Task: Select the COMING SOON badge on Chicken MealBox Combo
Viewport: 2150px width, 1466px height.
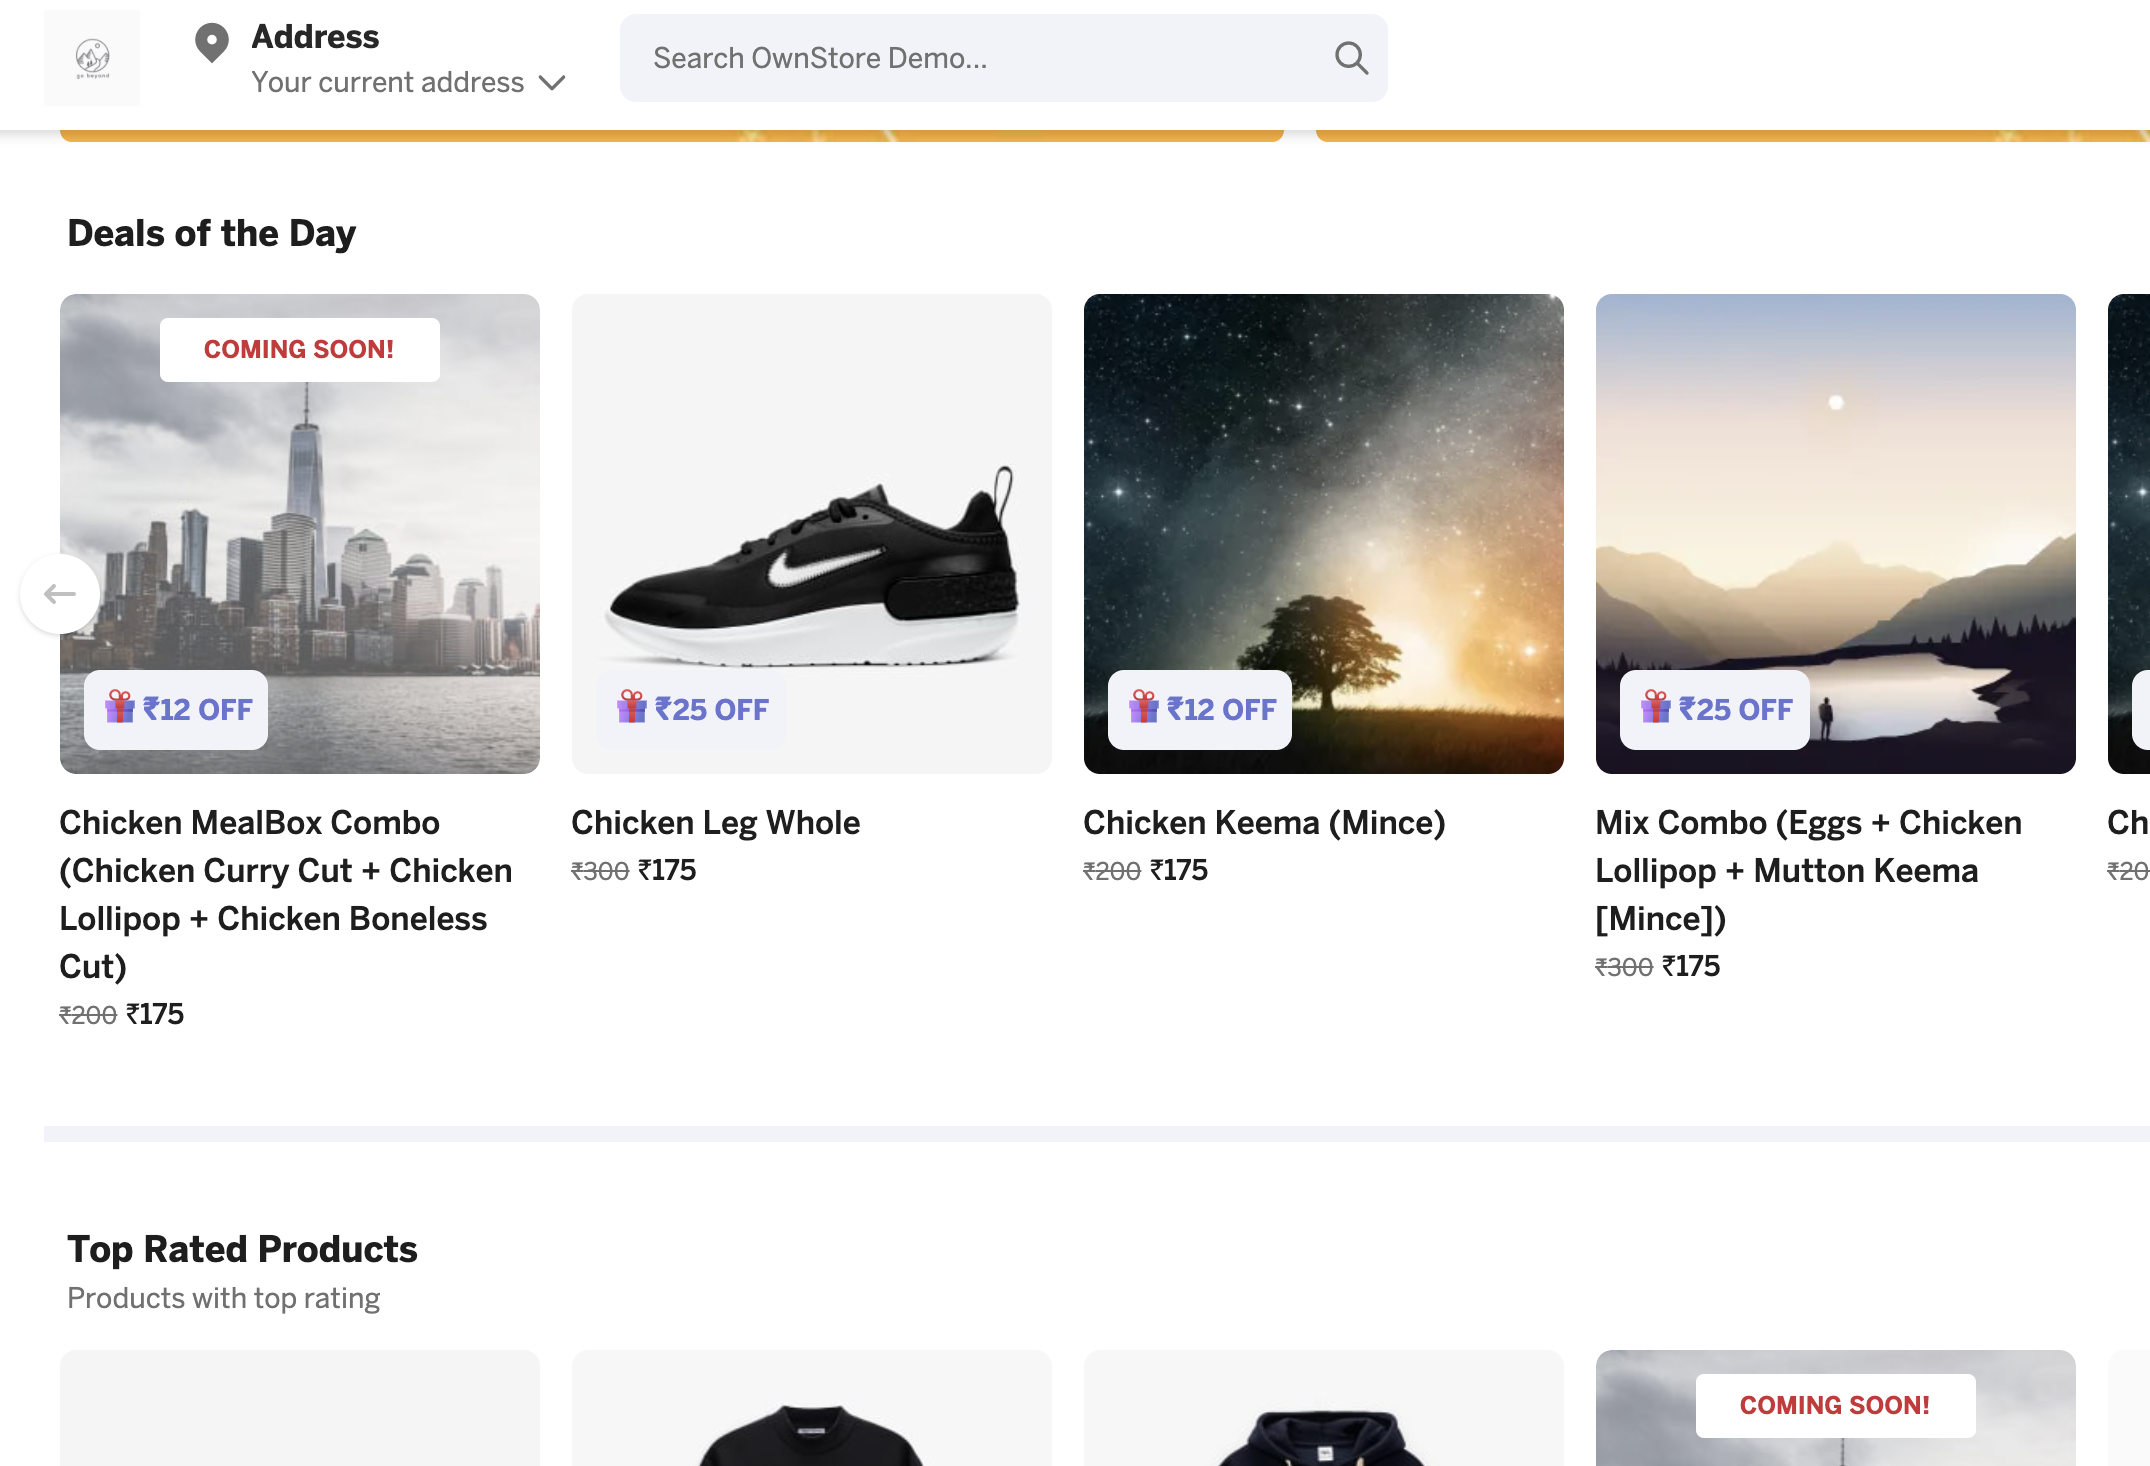Action: click(x=298, y=348)
